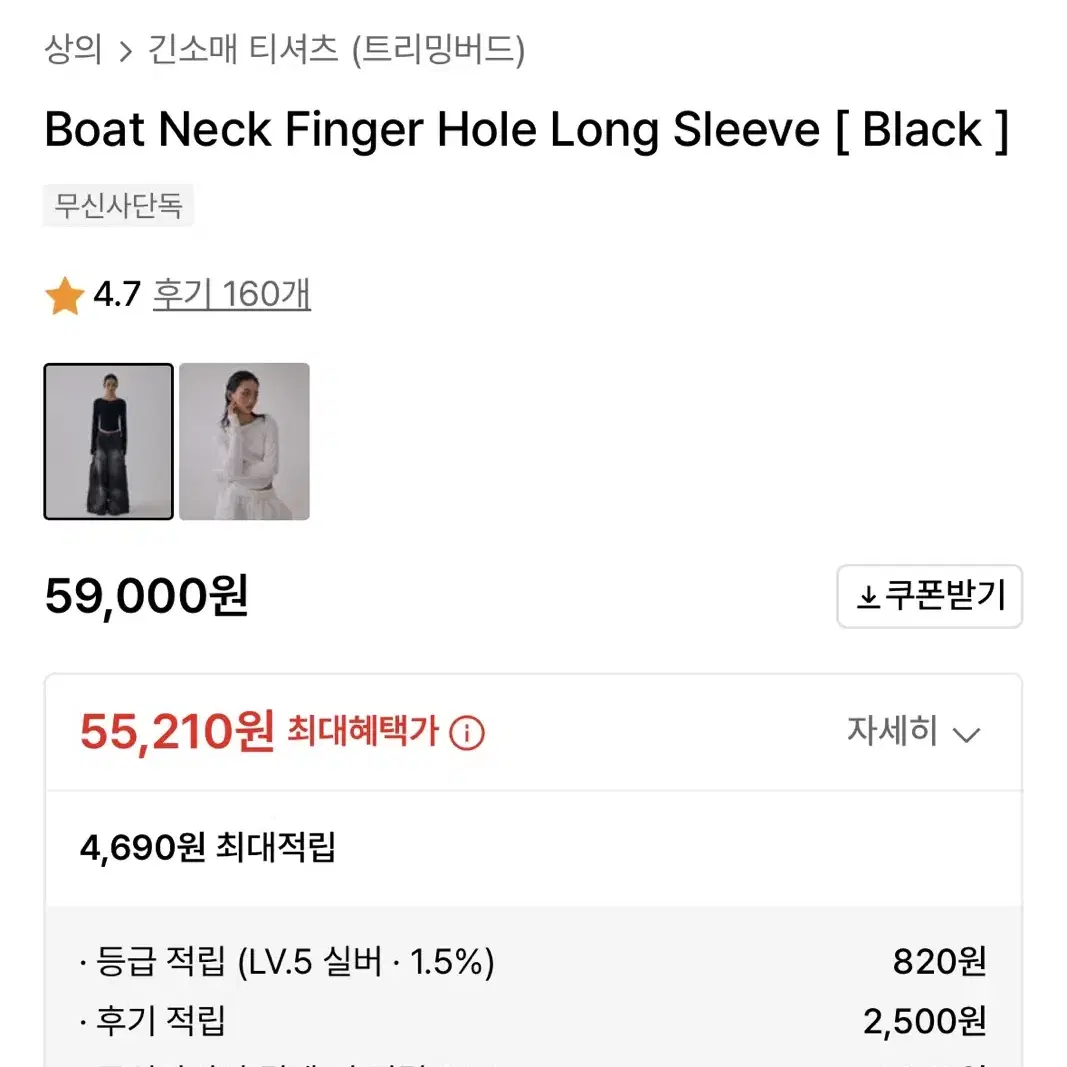Click the 등급 적립 LV.5 실버 row

pyautogui.click(x=289, y=963)
